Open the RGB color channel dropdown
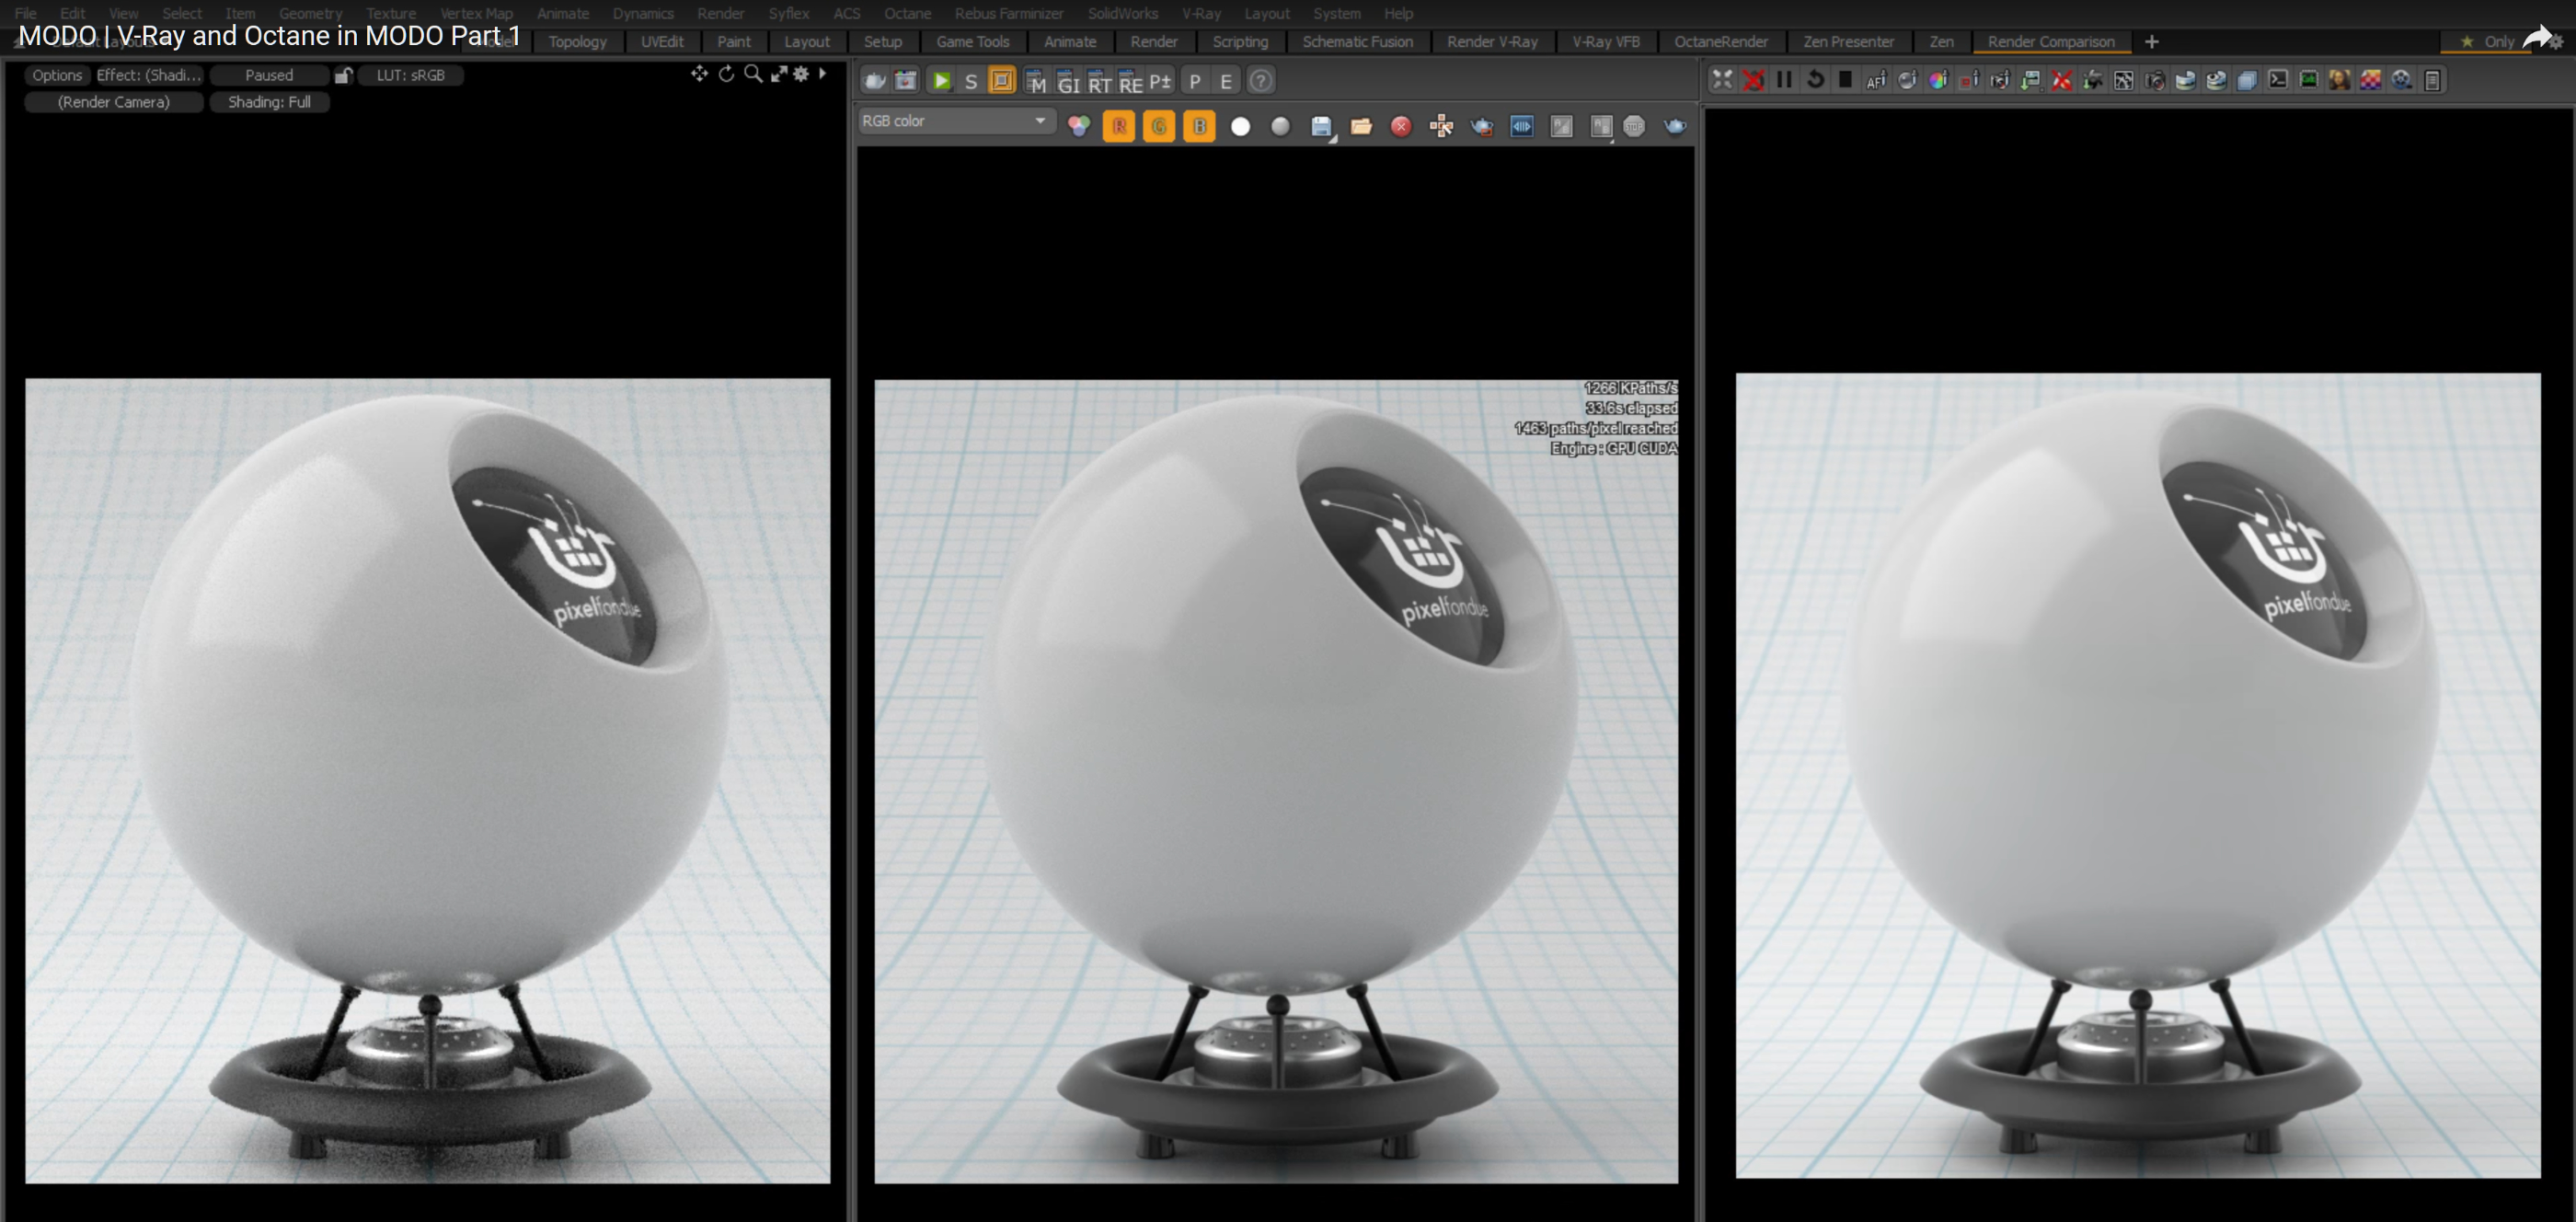This screenshot has width=2576, height=1222. [954, 121]
